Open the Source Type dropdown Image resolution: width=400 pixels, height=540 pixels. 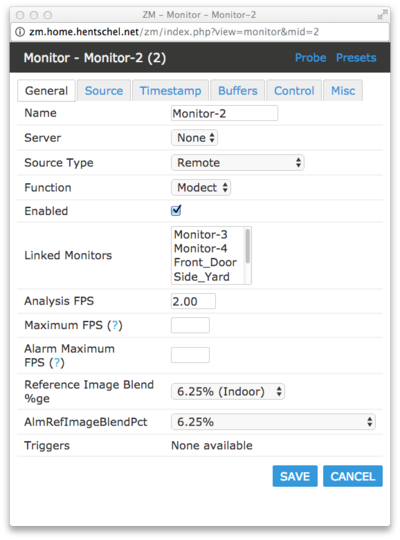[x=238, y=163]
